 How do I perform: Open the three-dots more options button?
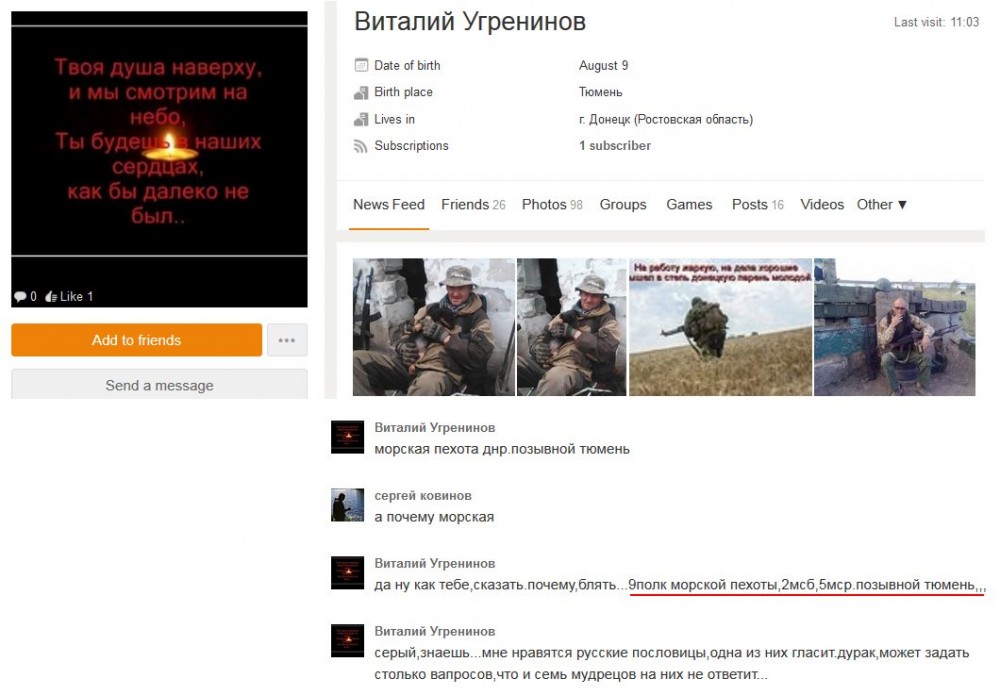point(287,340)
